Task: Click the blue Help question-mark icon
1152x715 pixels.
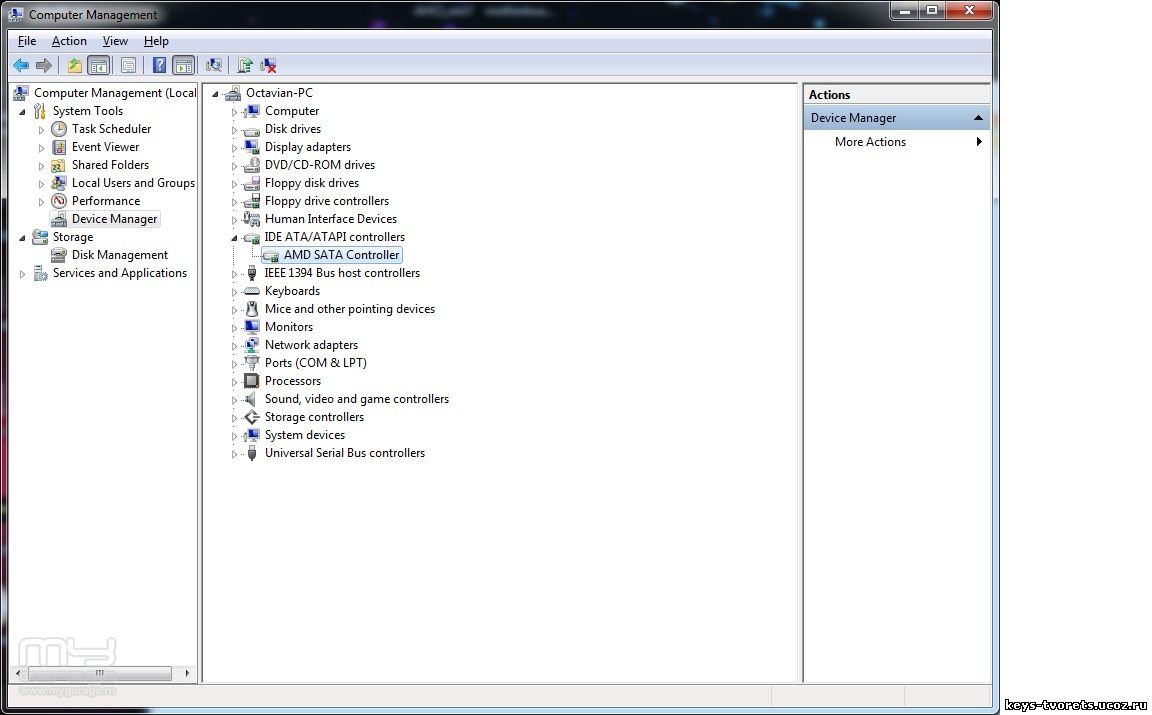Action: pos(159,65)
